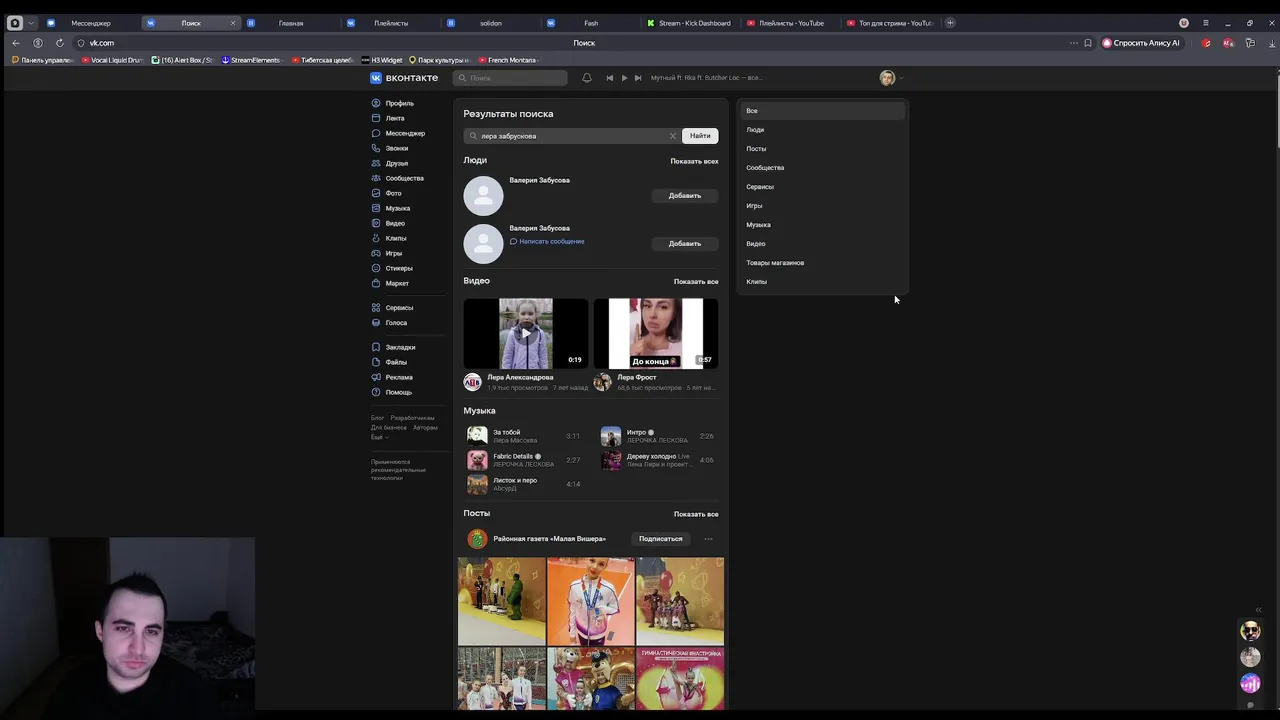Clear the search query with the X
The width and height of the screenshot is (1280, 720).
click(x=673, y=136)
